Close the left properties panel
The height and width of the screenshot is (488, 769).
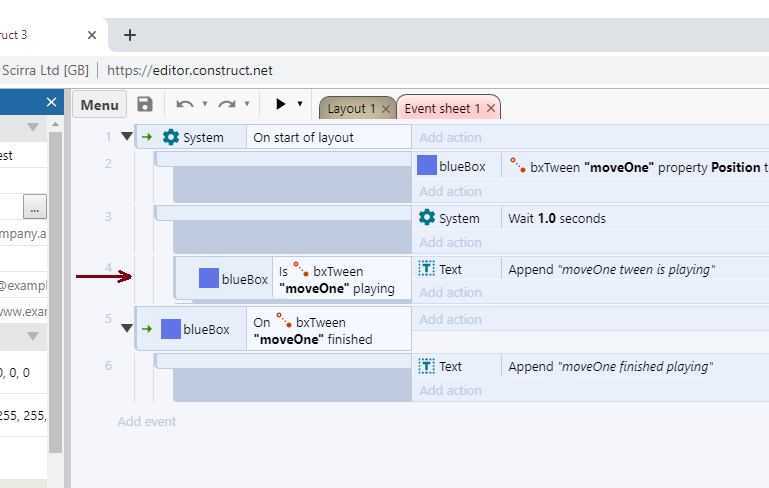pos(51,102)
